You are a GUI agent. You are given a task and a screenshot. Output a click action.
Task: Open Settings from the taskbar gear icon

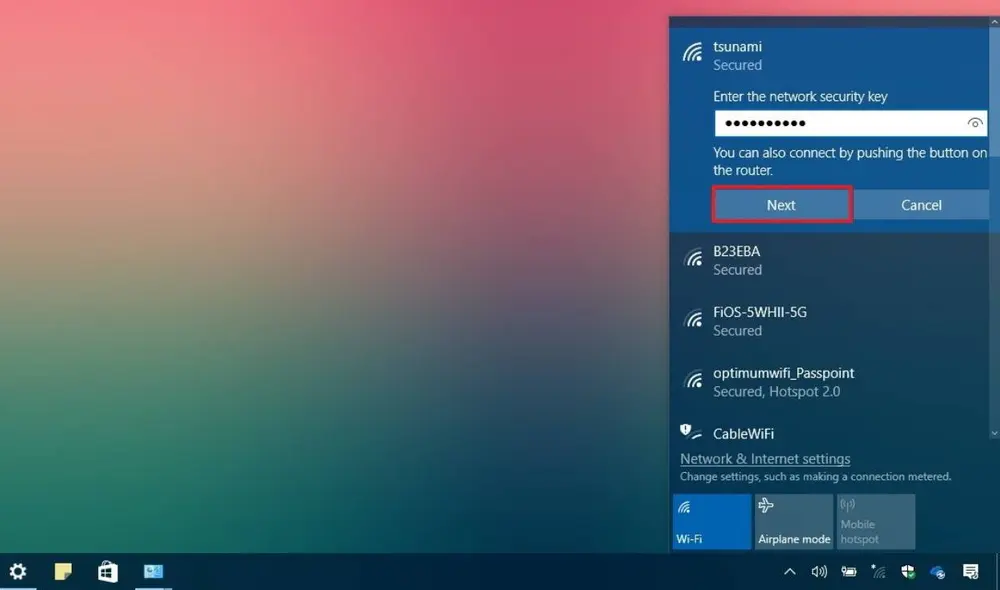pyautogui.click(x=18, y=572)
